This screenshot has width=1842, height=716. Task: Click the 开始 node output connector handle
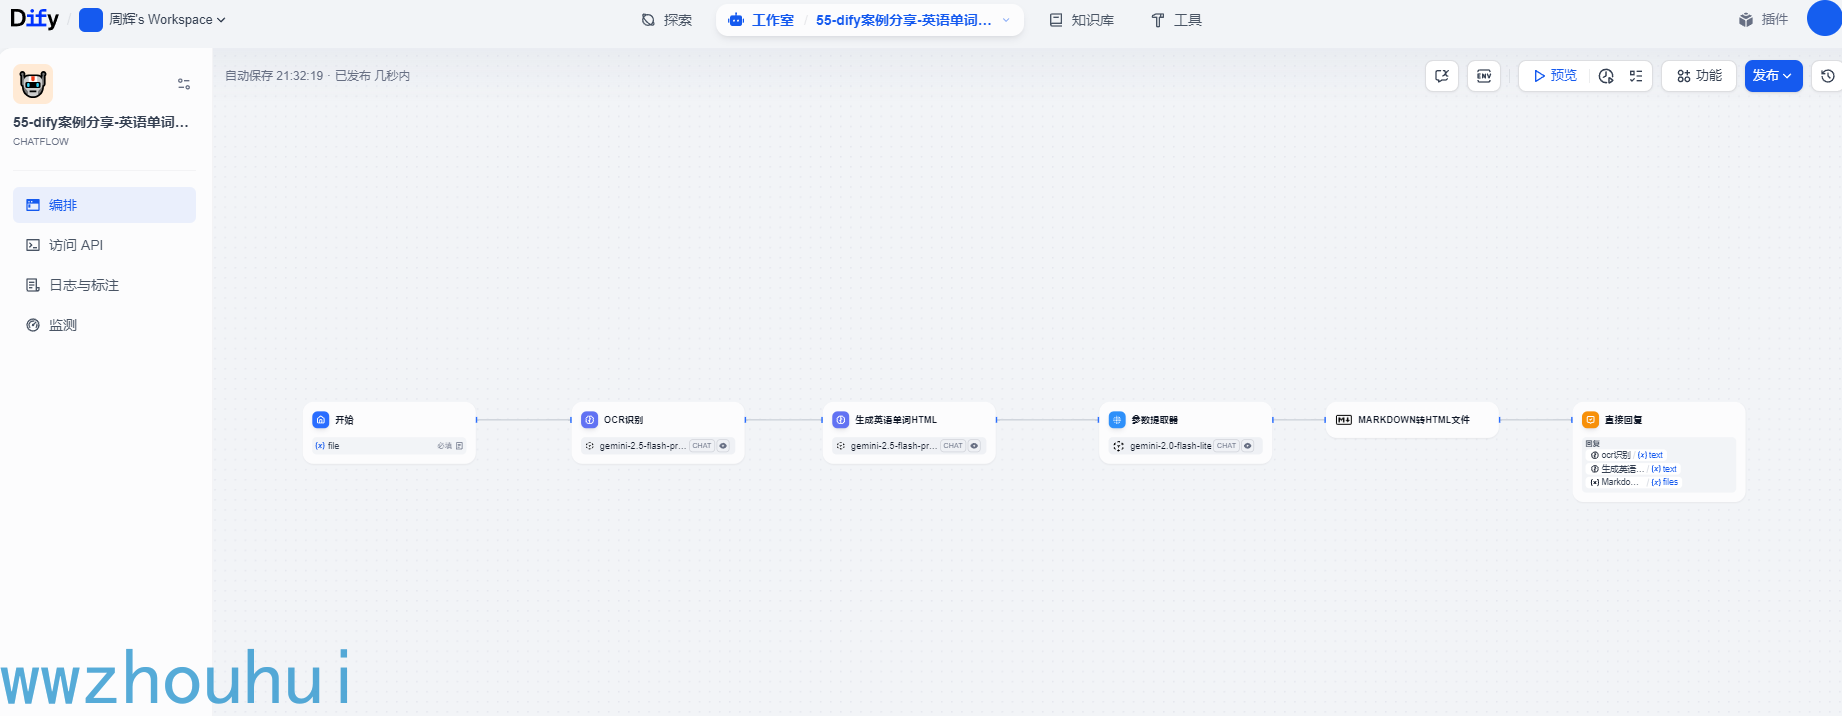click(477, 420)
